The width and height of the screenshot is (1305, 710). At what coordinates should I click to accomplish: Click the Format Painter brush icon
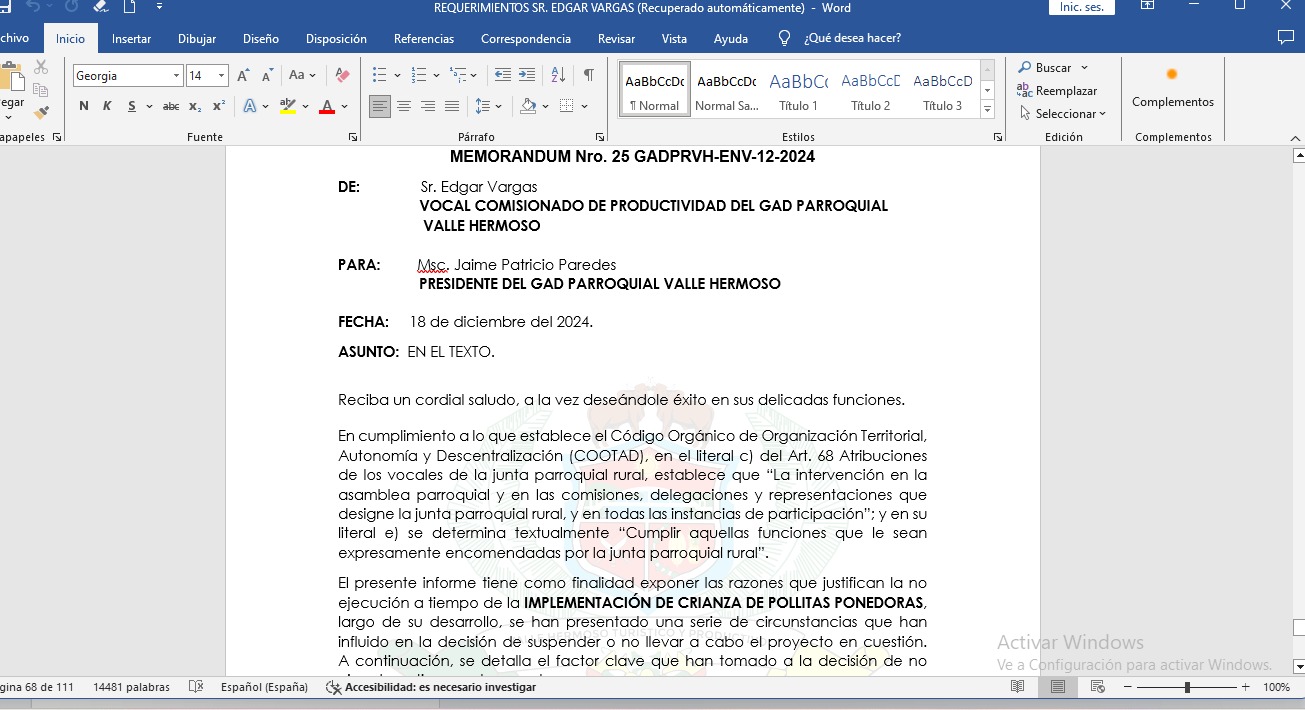coord(41,113)
